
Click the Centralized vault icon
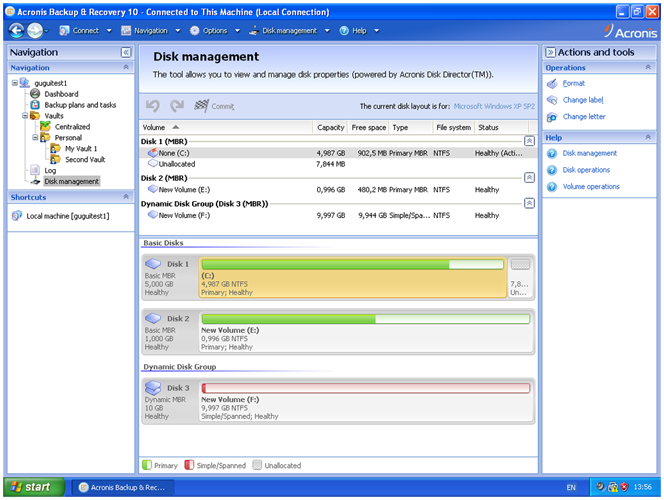[x=45, y=126]
